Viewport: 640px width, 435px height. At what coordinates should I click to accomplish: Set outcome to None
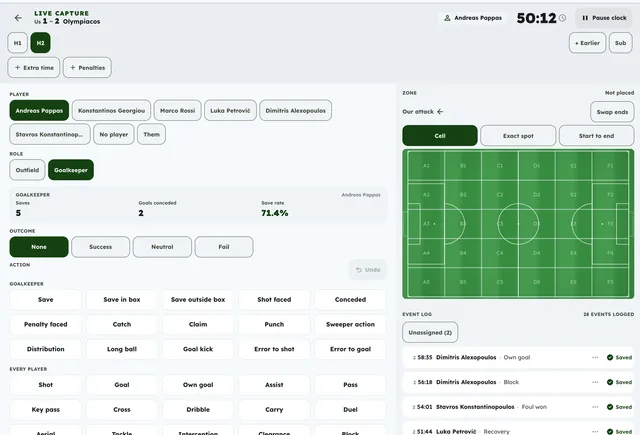coord(39,247)
